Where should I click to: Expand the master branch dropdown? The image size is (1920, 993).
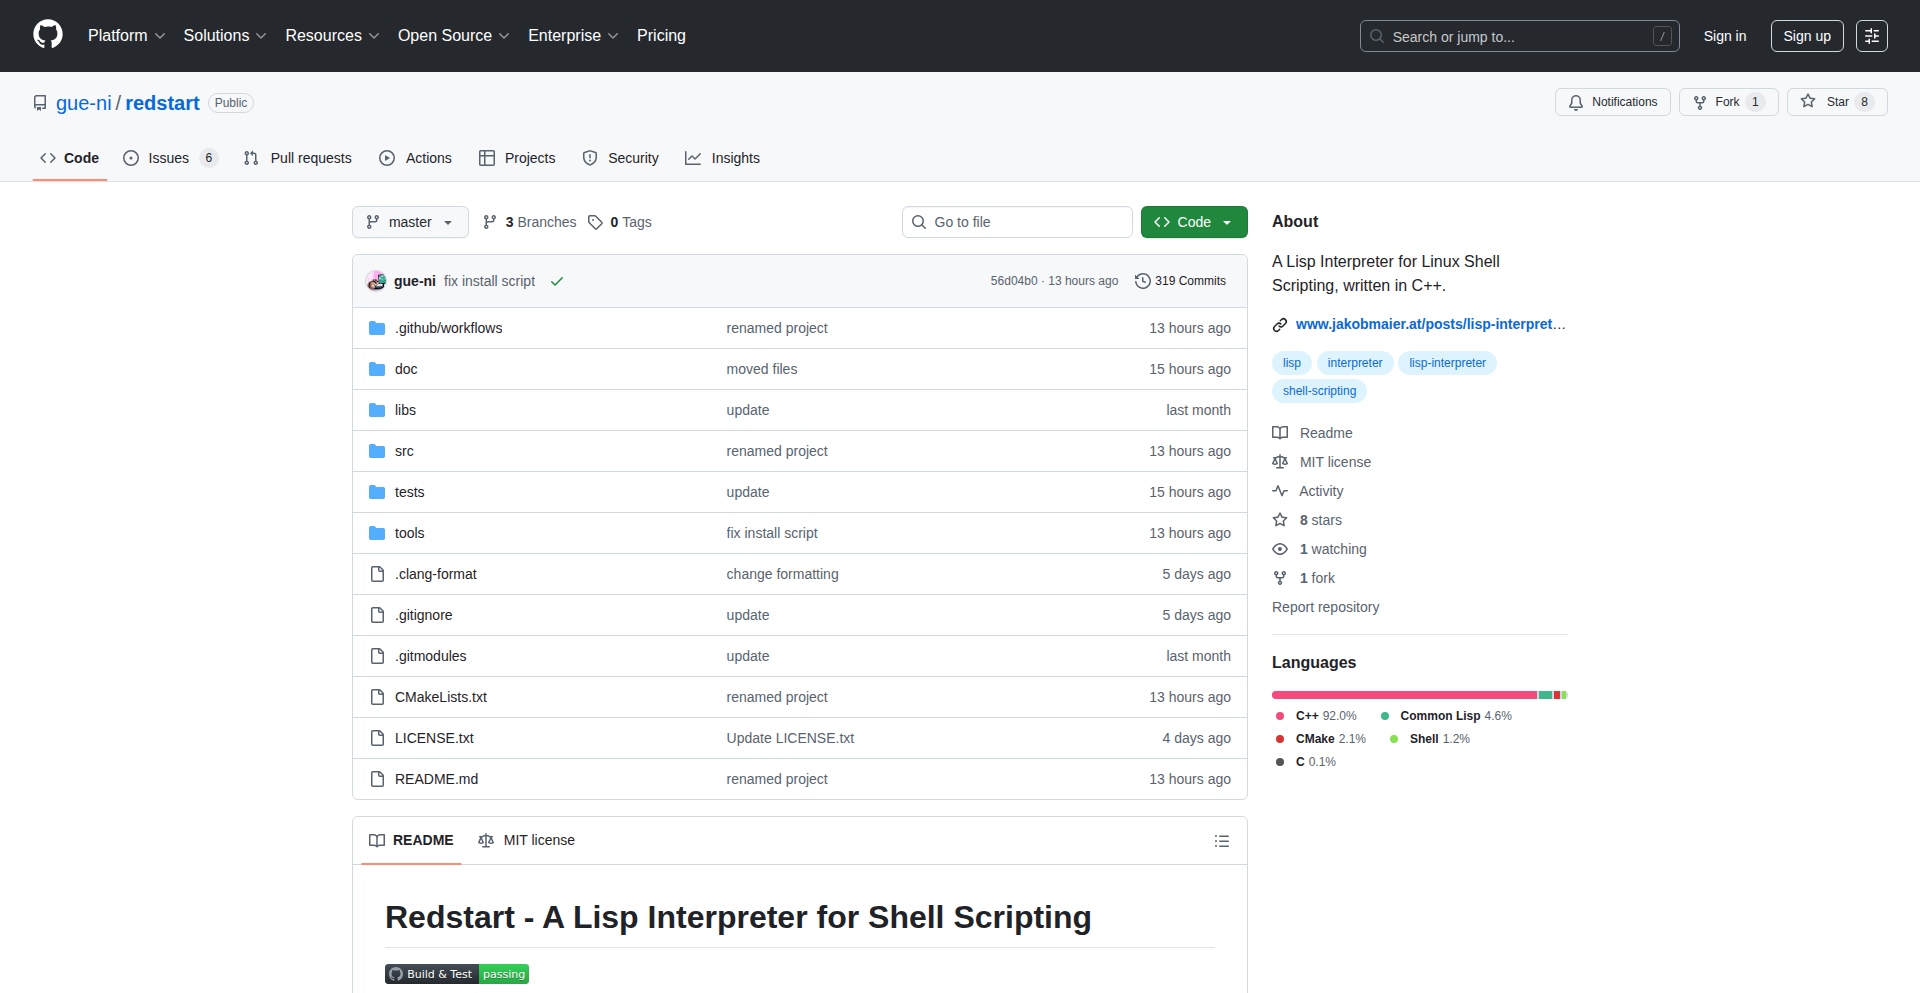410,222
